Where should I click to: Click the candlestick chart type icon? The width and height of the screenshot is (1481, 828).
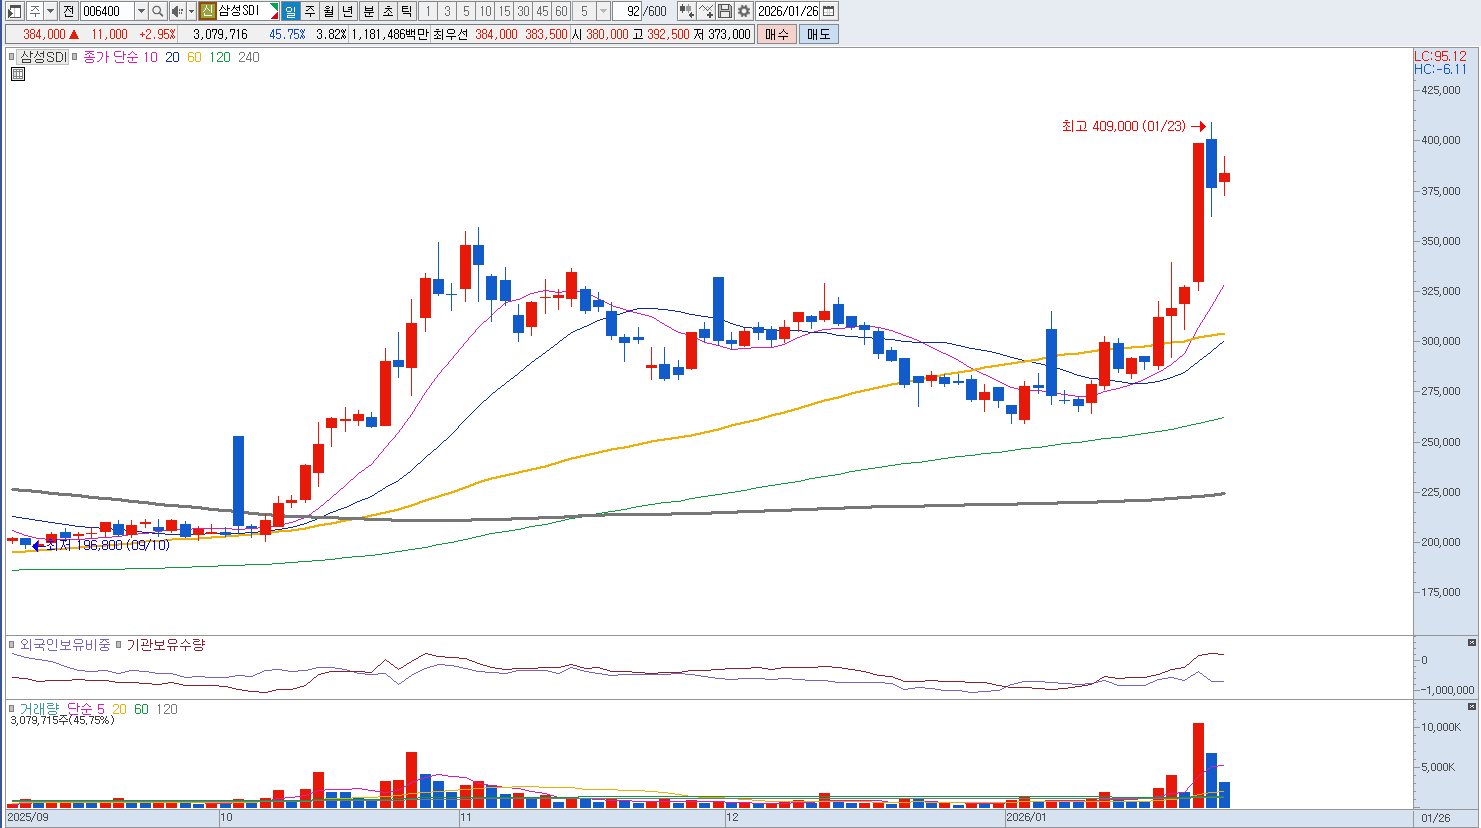coord(686,11)
